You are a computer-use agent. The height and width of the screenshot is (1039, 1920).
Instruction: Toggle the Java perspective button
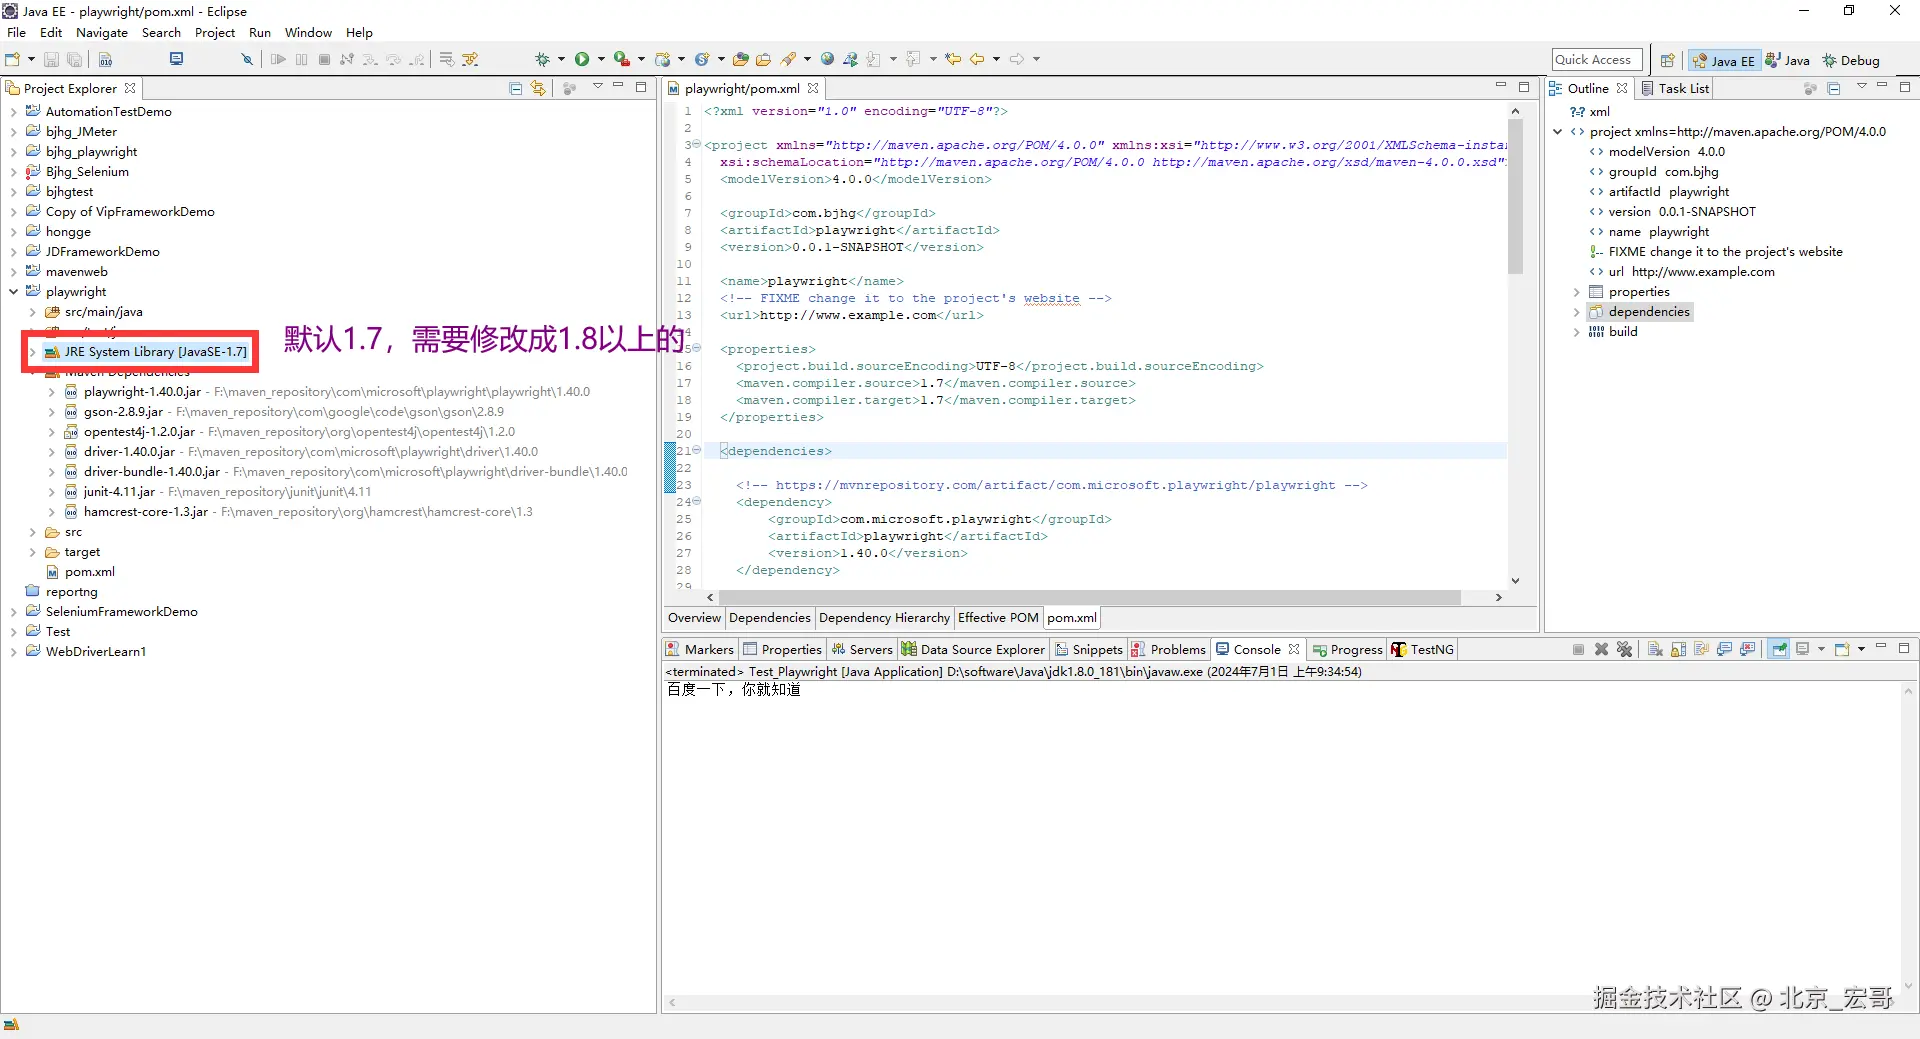(x=1787, y=61)
